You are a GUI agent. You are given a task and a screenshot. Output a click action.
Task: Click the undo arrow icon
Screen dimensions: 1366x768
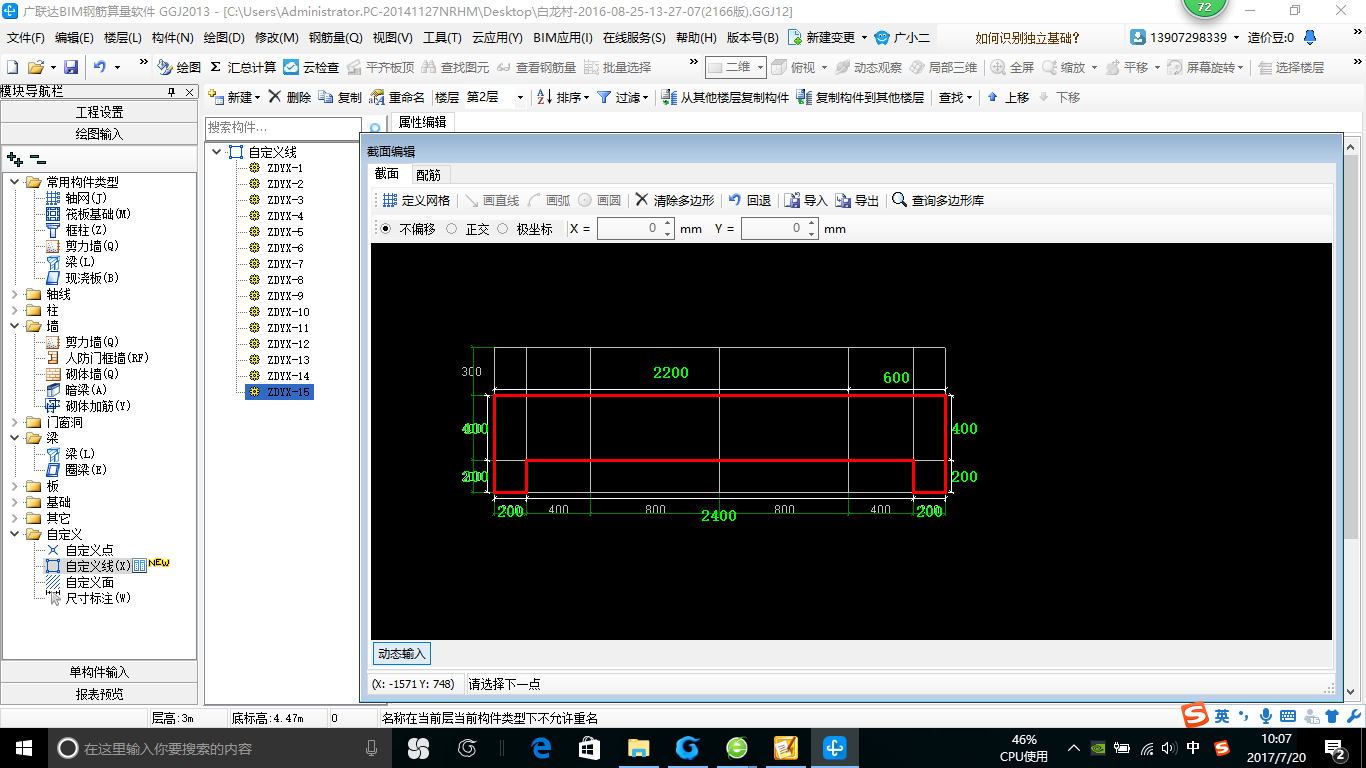click(100, 67)
